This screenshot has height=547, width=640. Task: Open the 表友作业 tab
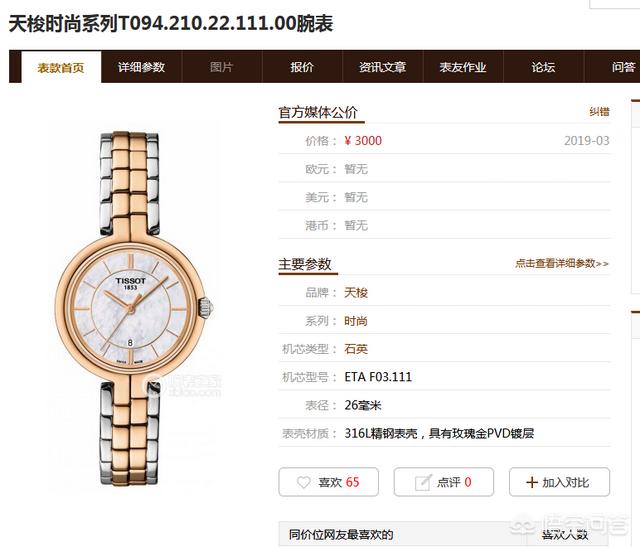point(463,67)
